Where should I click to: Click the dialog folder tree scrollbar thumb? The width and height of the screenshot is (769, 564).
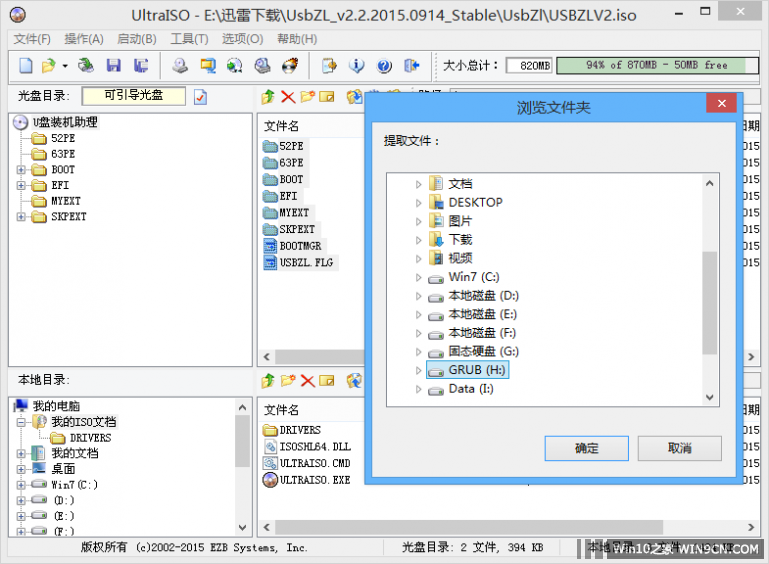[x=709, y=303]
